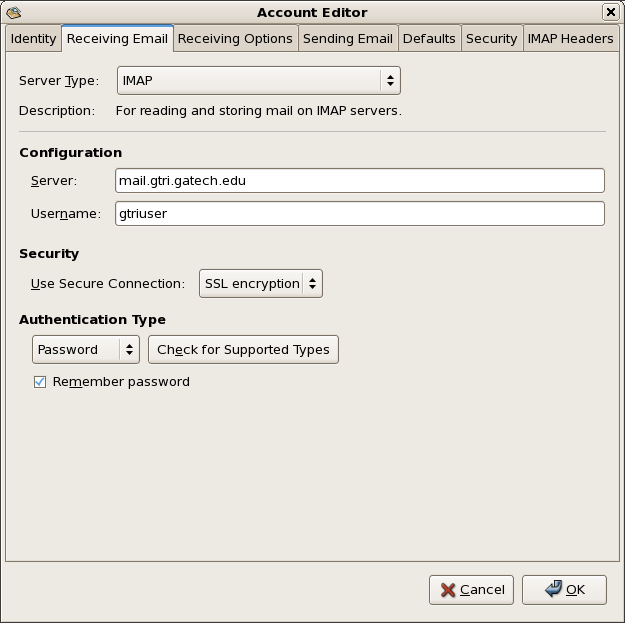Open the Authentication Type Password dropdown
Image resolution: width=625 pixels, height=623 pixels.
click(86, 350)
